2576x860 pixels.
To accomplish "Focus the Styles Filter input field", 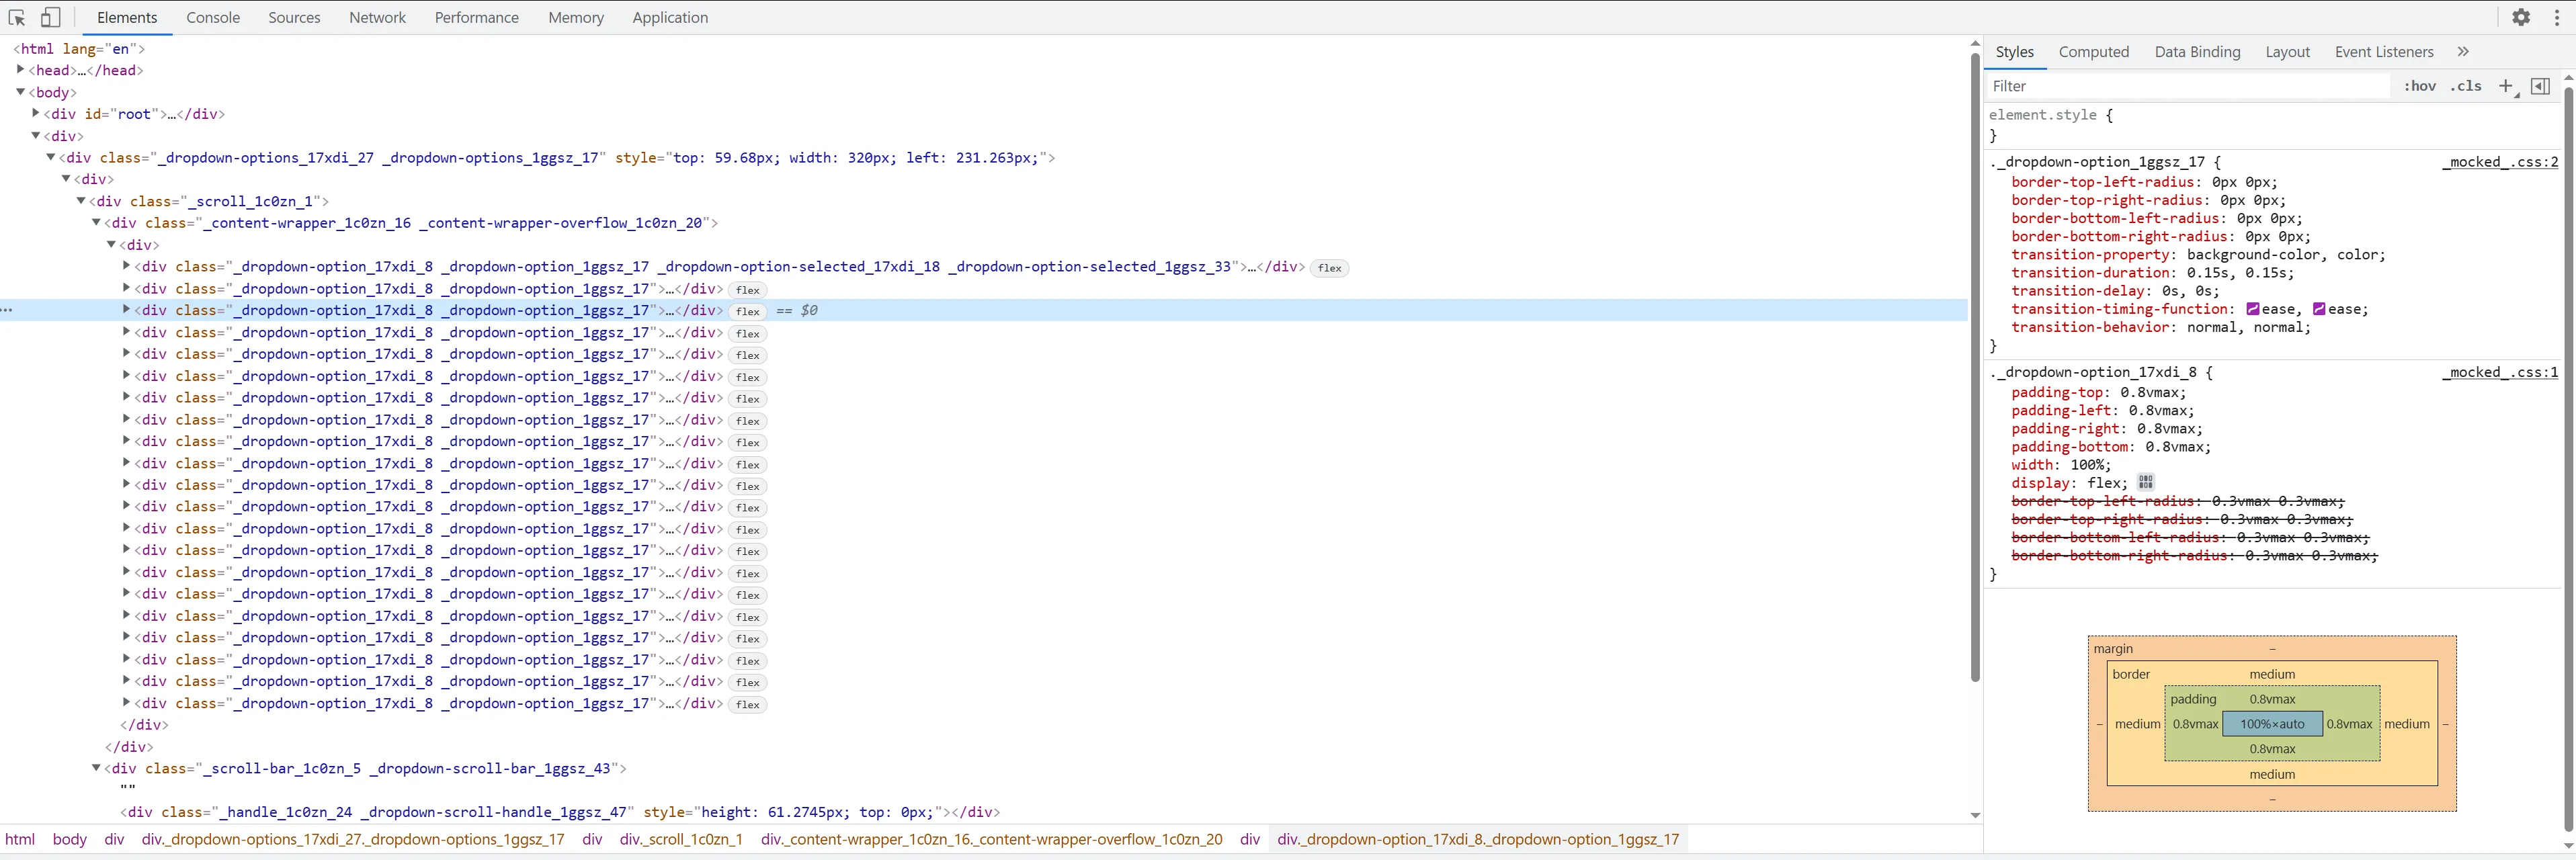I will (2190, 86).
